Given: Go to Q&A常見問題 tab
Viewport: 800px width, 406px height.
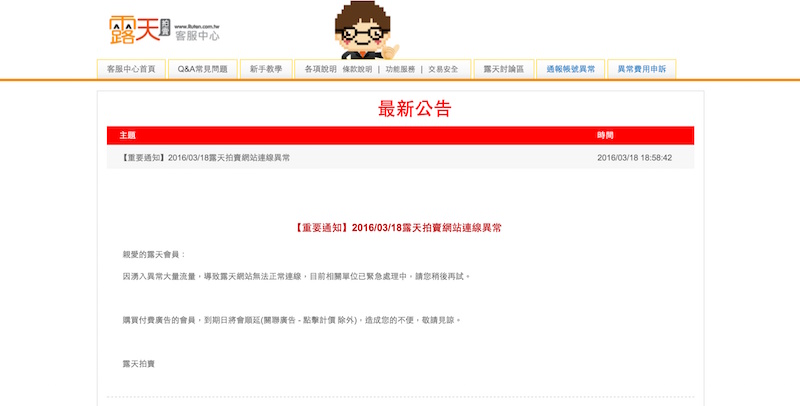Looking at the screenshot, I should click(203, 69).
